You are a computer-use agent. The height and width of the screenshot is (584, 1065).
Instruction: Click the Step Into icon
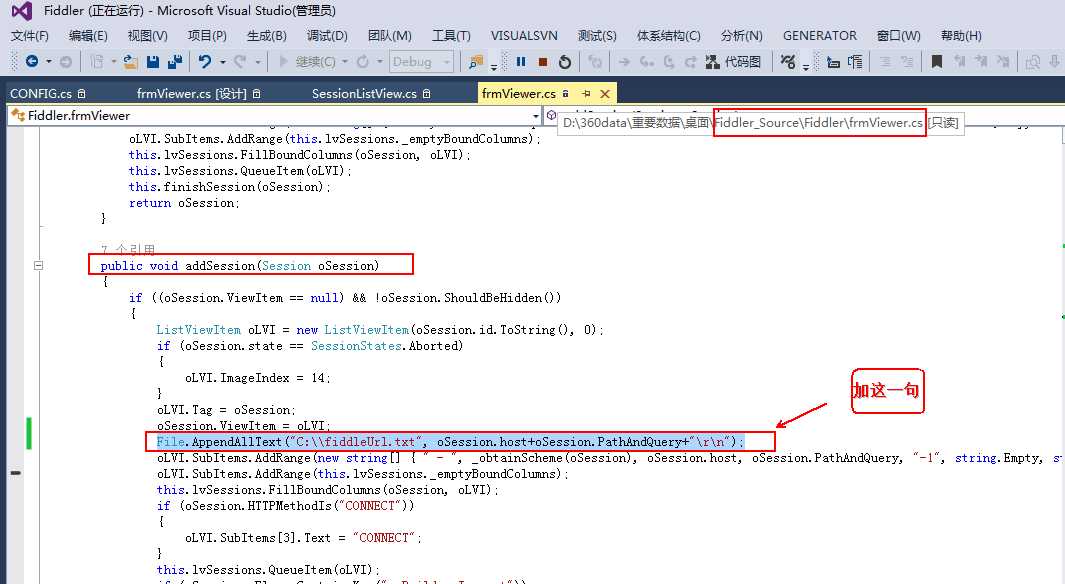647,62
